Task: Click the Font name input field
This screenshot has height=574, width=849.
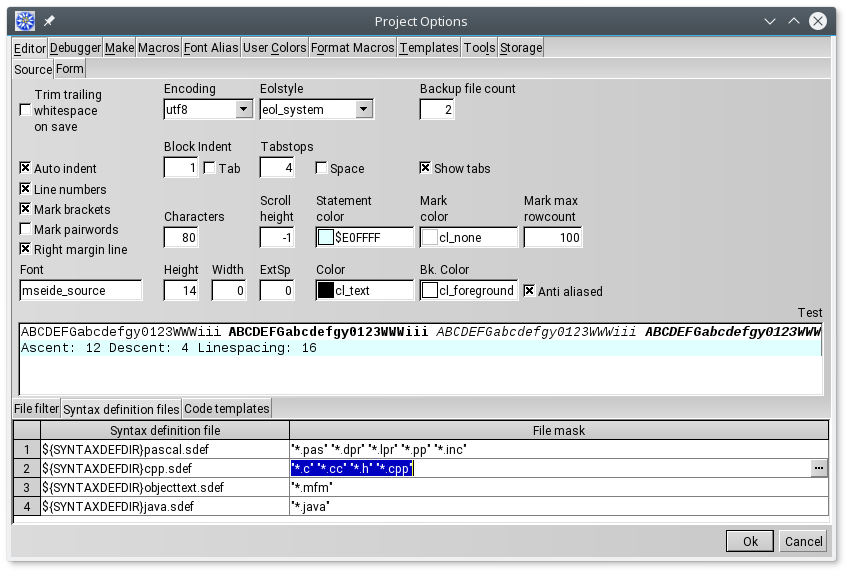Action: (x=80, y=291)
